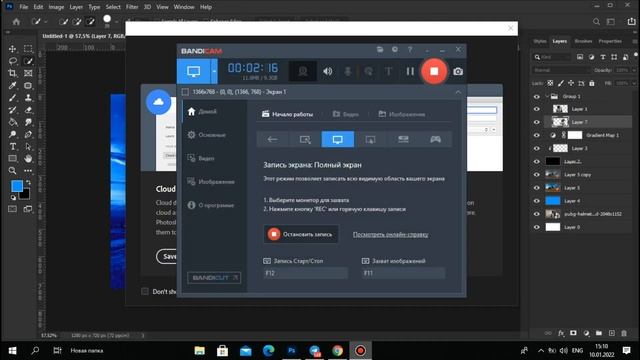Select the HDMI device recording mode icon
Screen dimensions: 640x360
(x=403, y=140)
